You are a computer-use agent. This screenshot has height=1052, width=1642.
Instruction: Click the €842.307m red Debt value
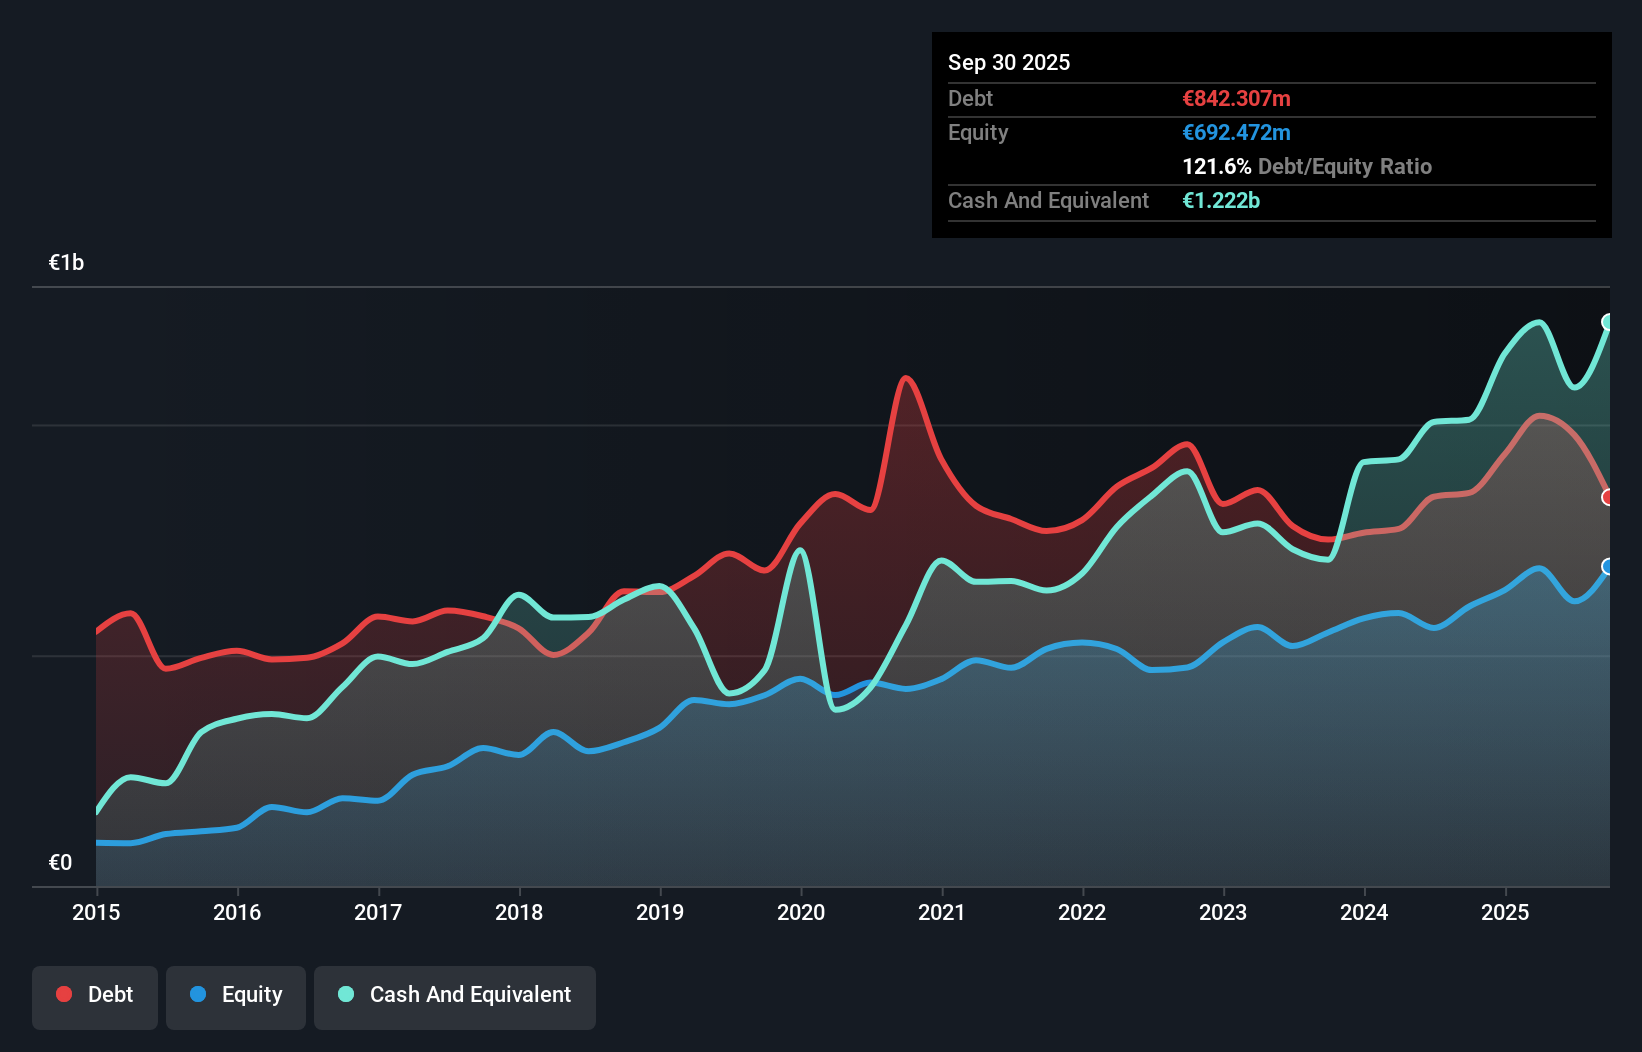click(x=1236, y=98)
